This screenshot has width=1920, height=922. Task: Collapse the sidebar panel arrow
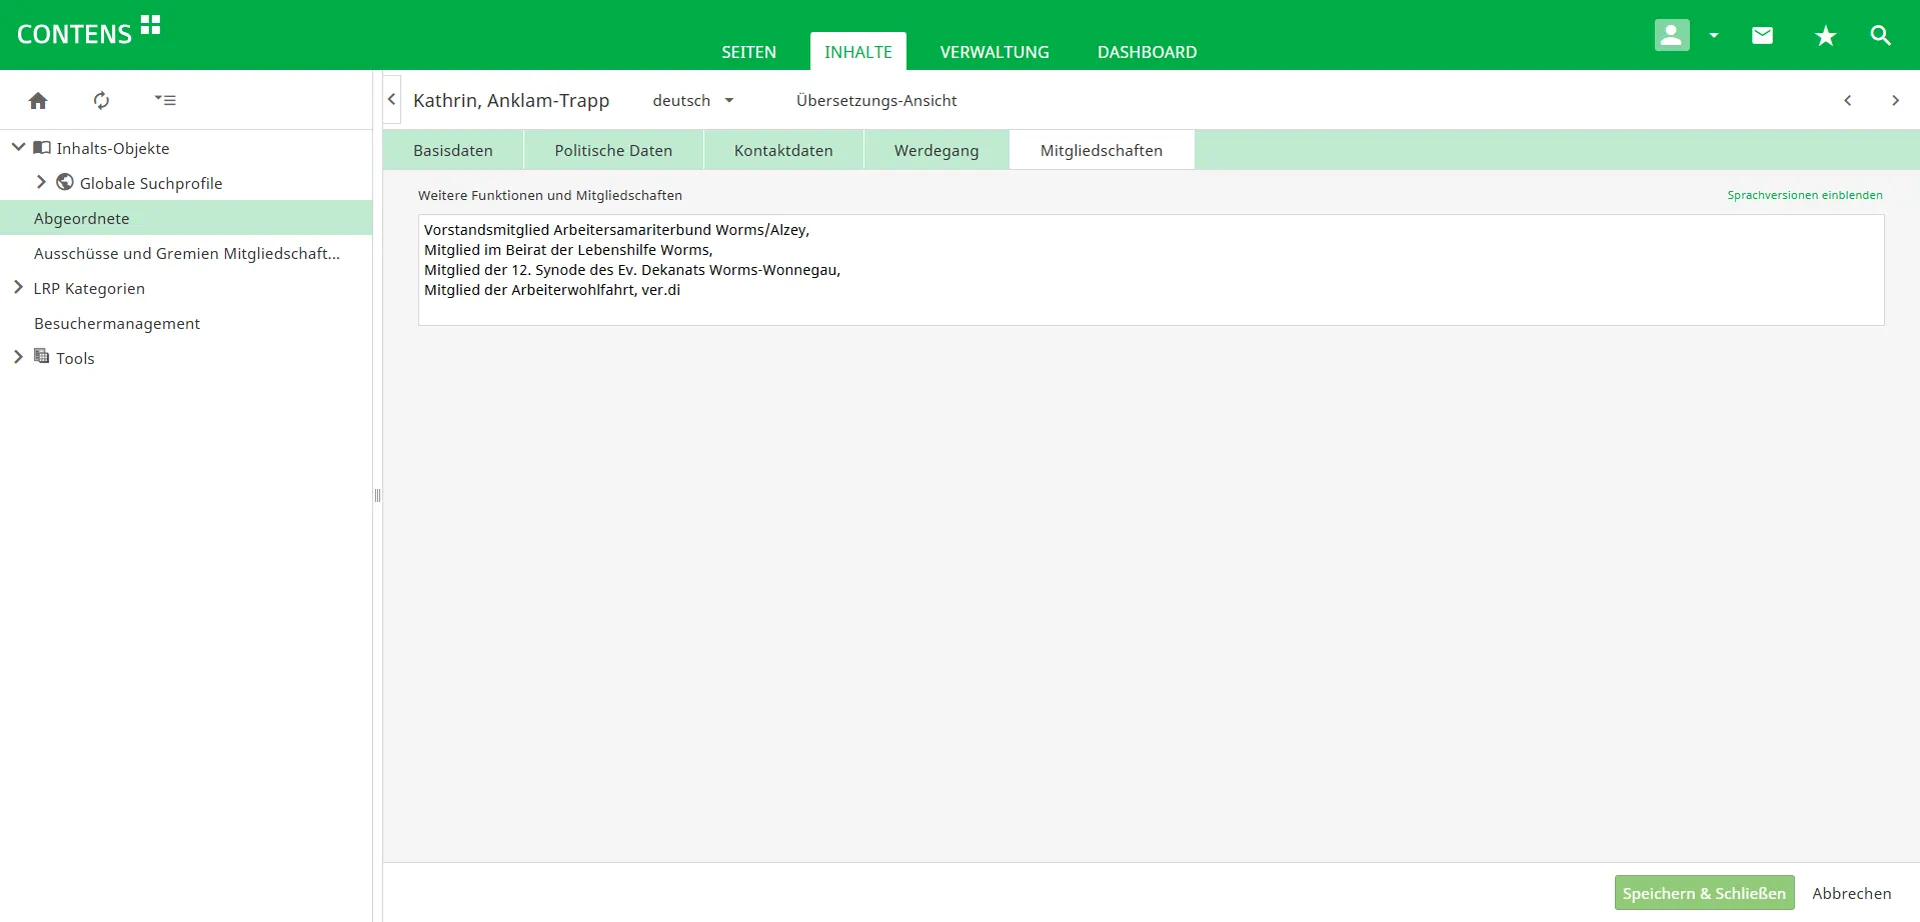tap(392, 100)
